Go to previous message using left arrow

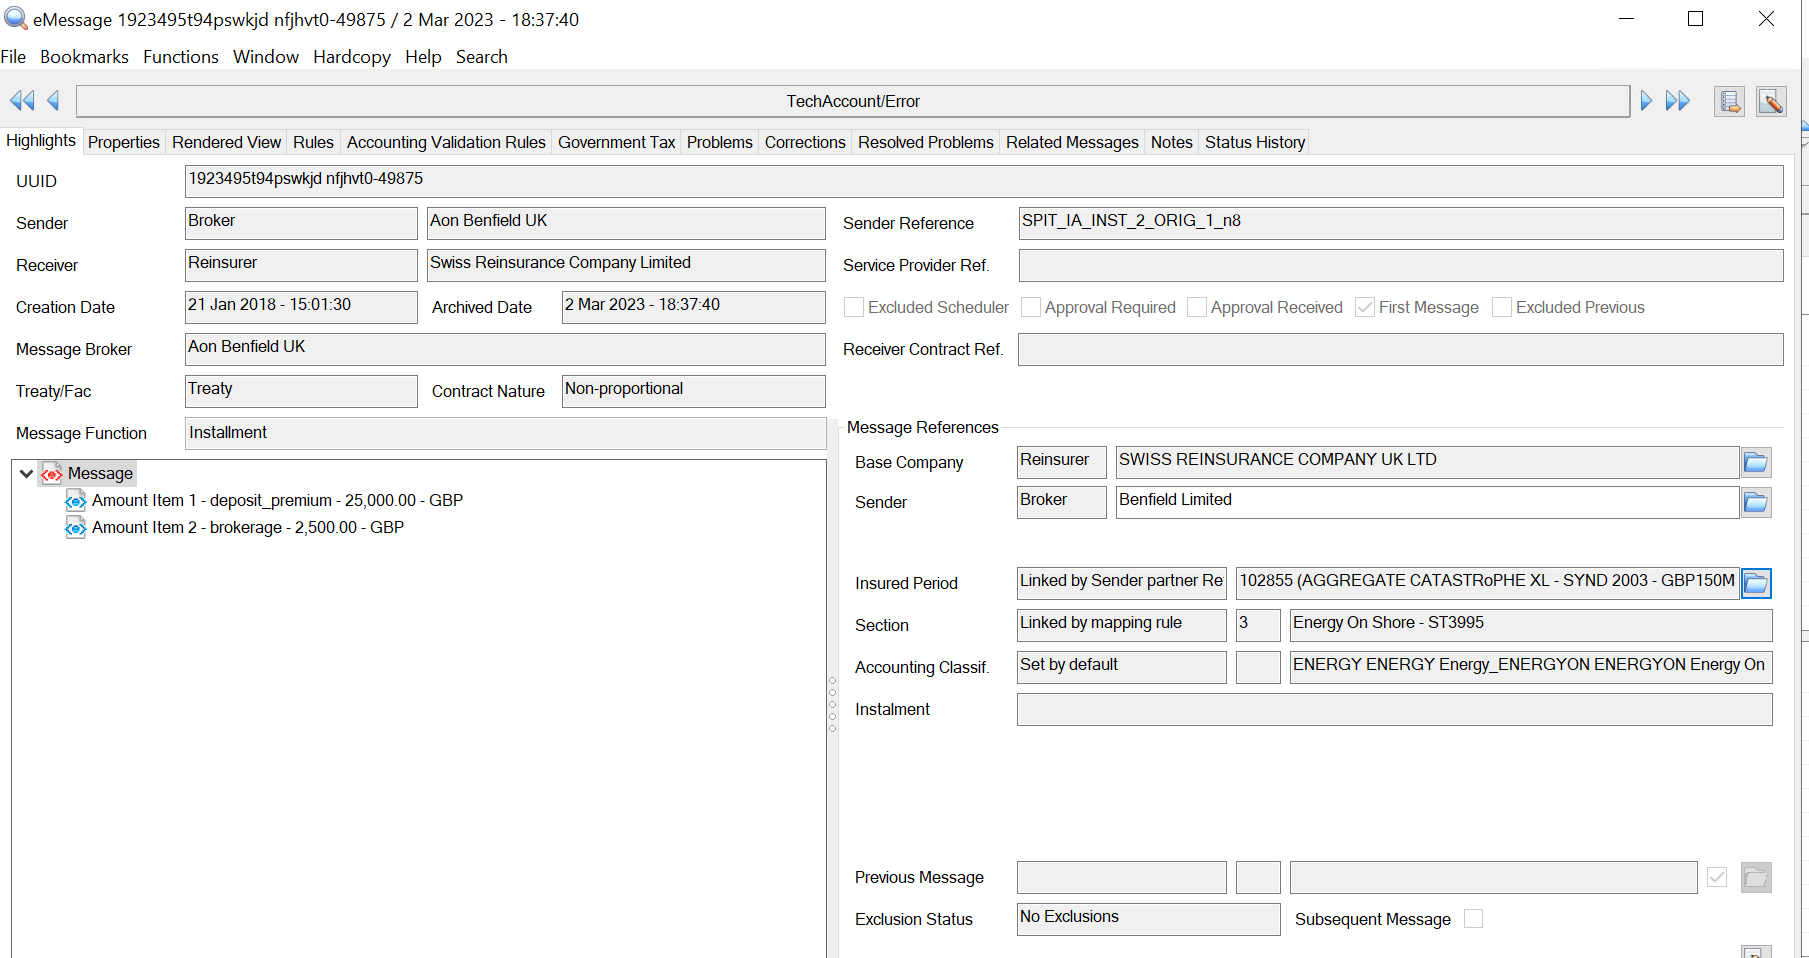pos(54,101)
